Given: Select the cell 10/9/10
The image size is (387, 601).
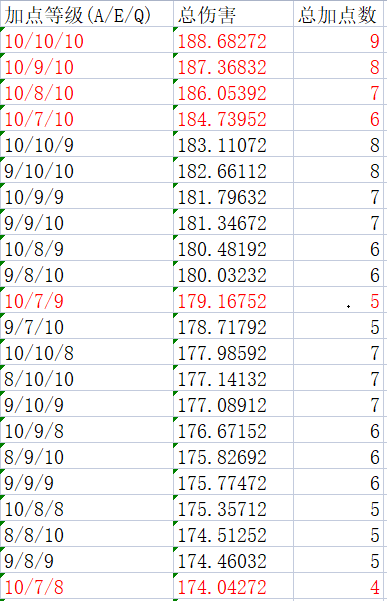Looking at the screenshot, I should [x=87, y=67].
